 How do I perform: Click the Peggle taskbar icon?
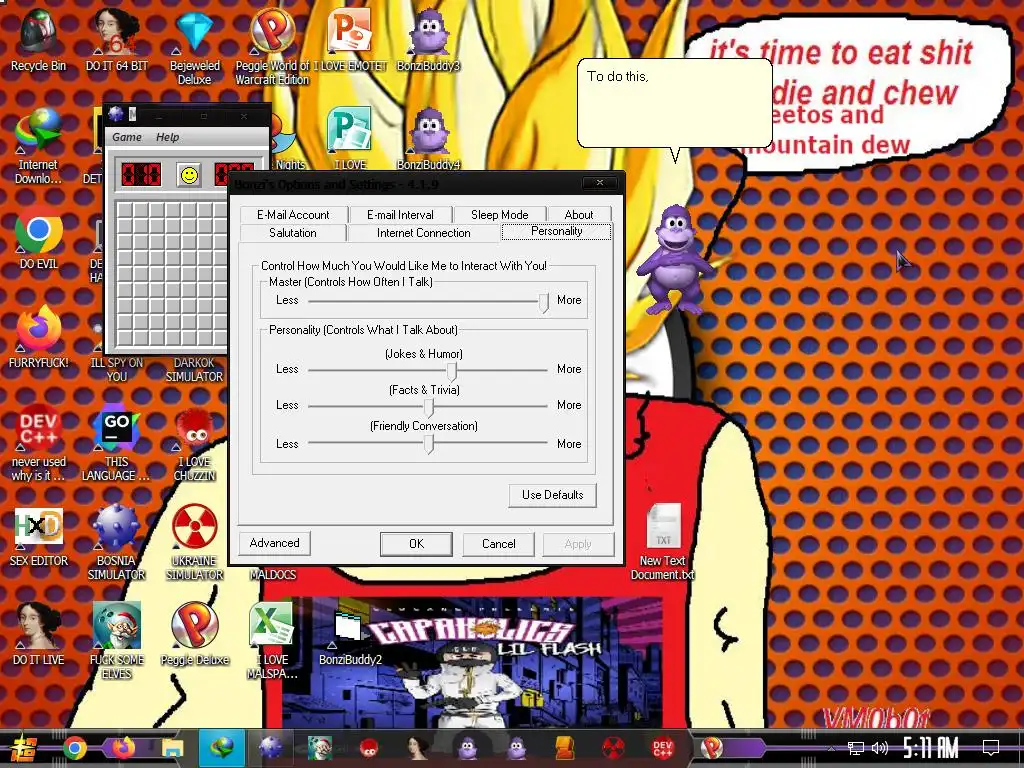pos(711,748)
